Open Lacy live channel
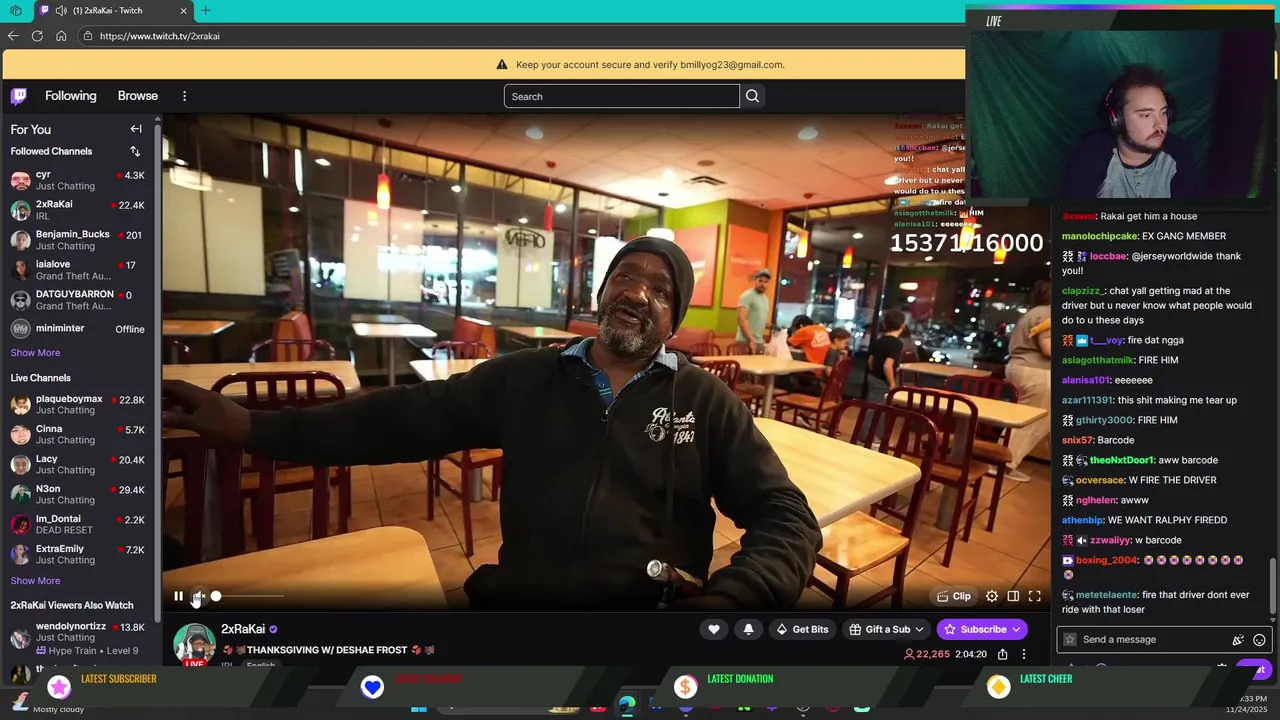 (x=78, y=465)
